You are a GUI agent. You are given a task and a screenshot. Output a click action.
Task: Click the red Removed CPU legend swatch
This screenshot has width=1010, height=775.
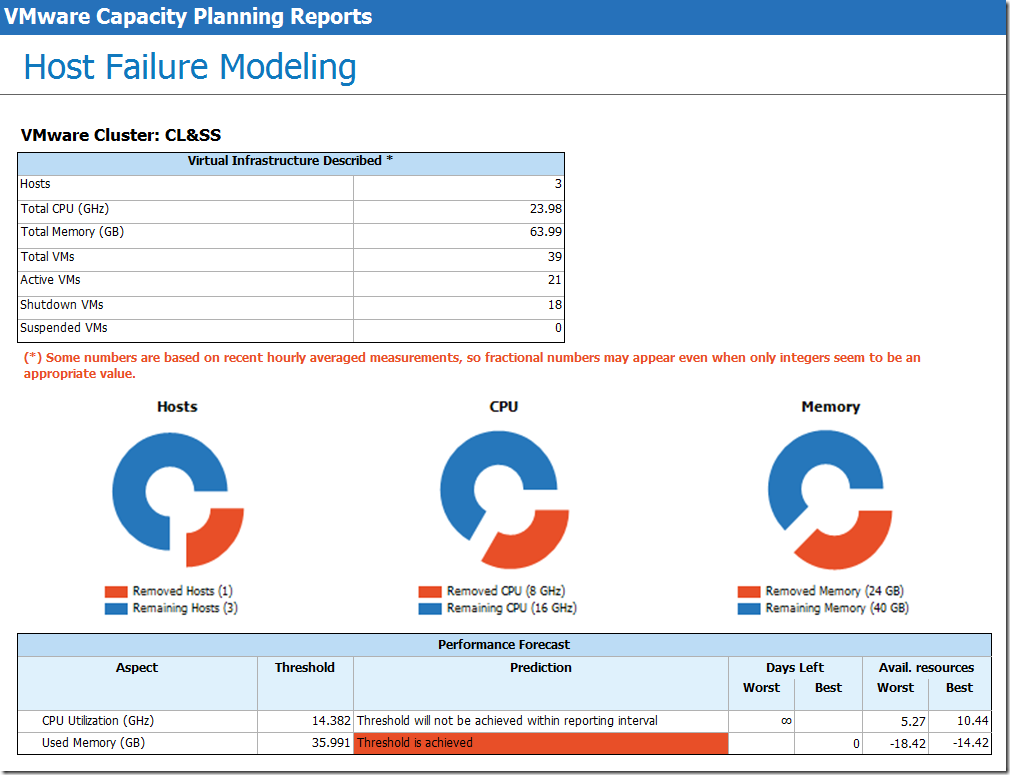click(x=430, y=591)
